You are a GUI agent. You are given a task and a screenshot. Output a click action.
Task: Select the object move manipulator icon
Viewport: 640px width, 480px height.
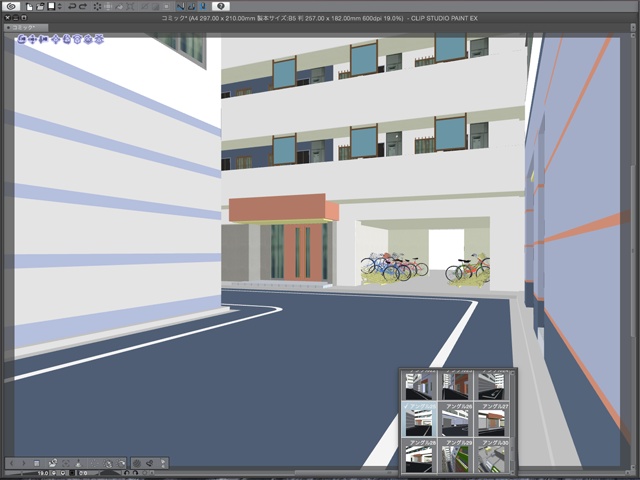pos(56,39)
